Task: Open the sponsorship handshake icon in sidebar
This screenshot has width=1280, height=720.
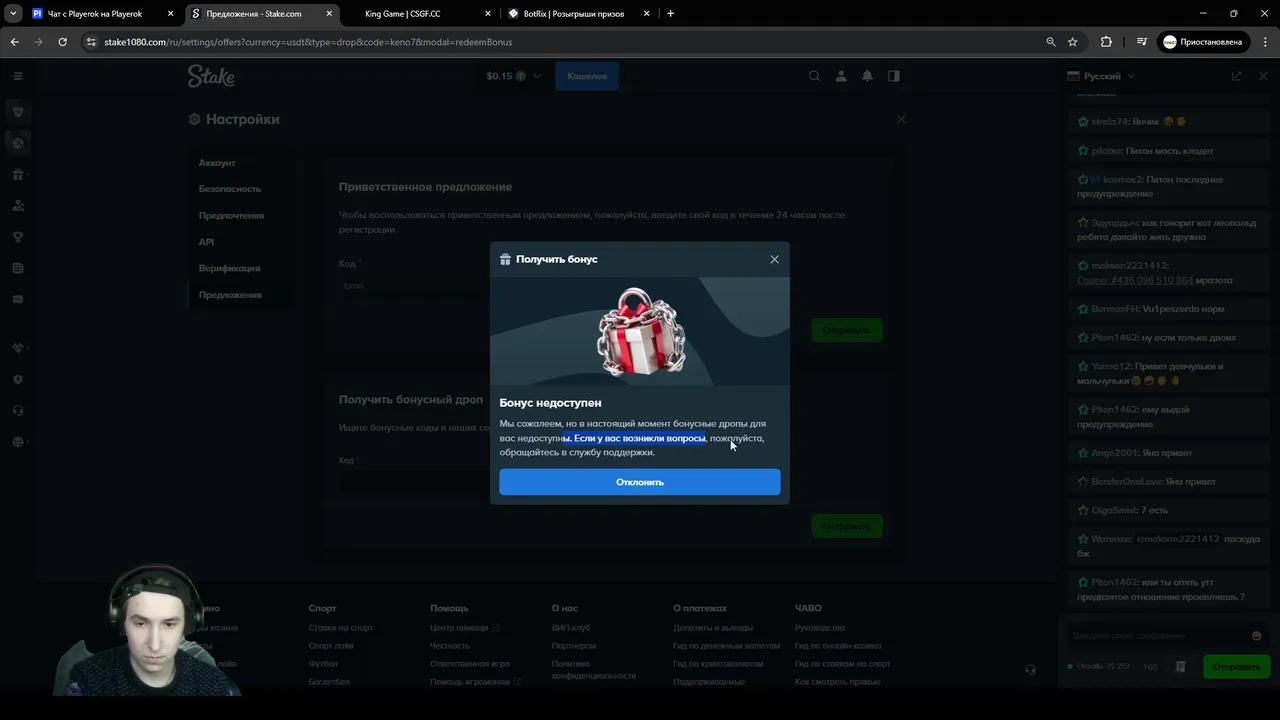Action: coord(17,348)
